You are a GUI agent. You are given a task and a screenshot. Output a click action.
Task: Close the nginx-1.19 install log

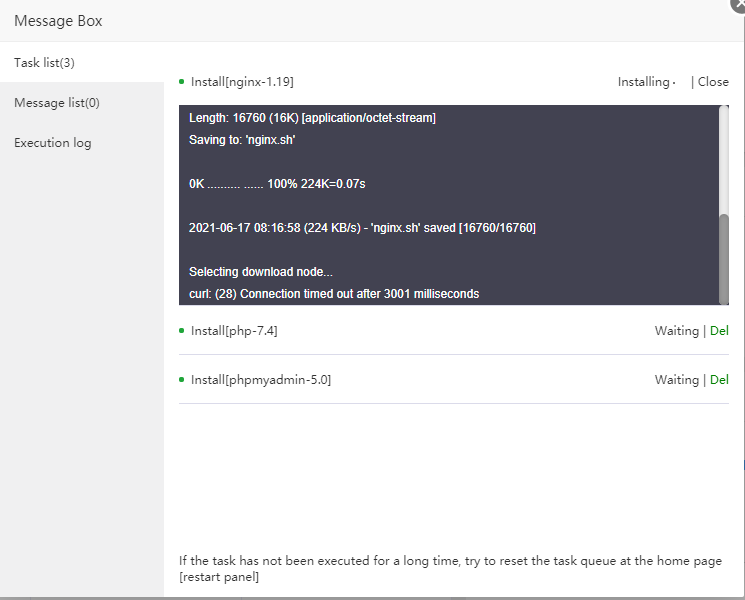pyautogui.click(x=713, y=82)
